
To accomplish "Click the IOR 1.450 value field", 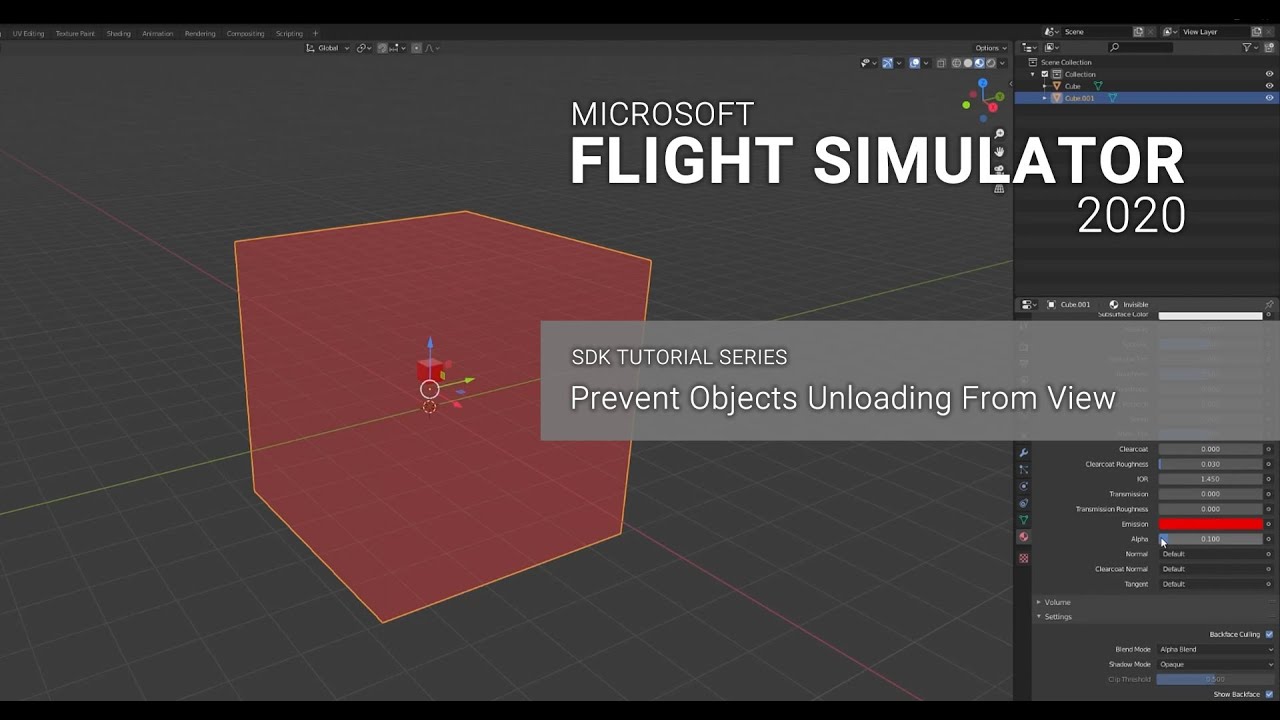I will [x=1210, y=479].
